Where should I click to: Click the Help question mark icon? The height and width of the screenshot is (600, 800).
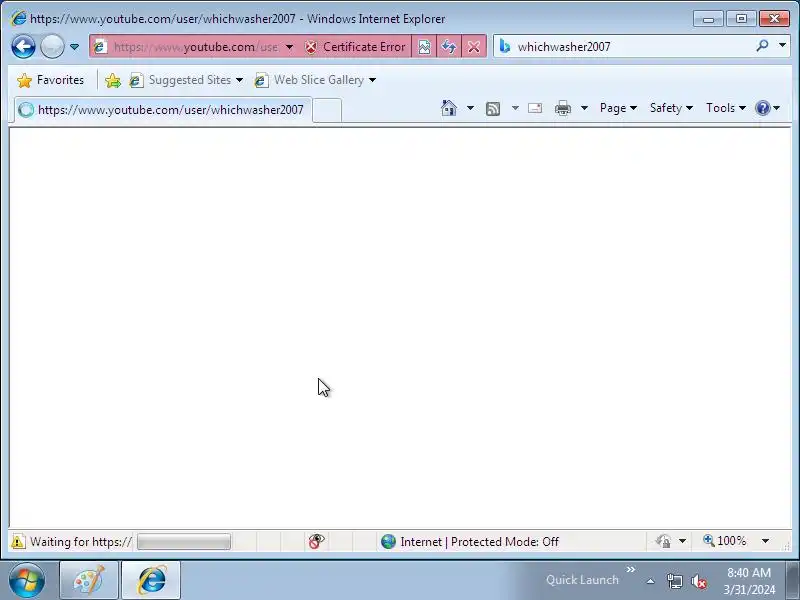tap(762, 108)
